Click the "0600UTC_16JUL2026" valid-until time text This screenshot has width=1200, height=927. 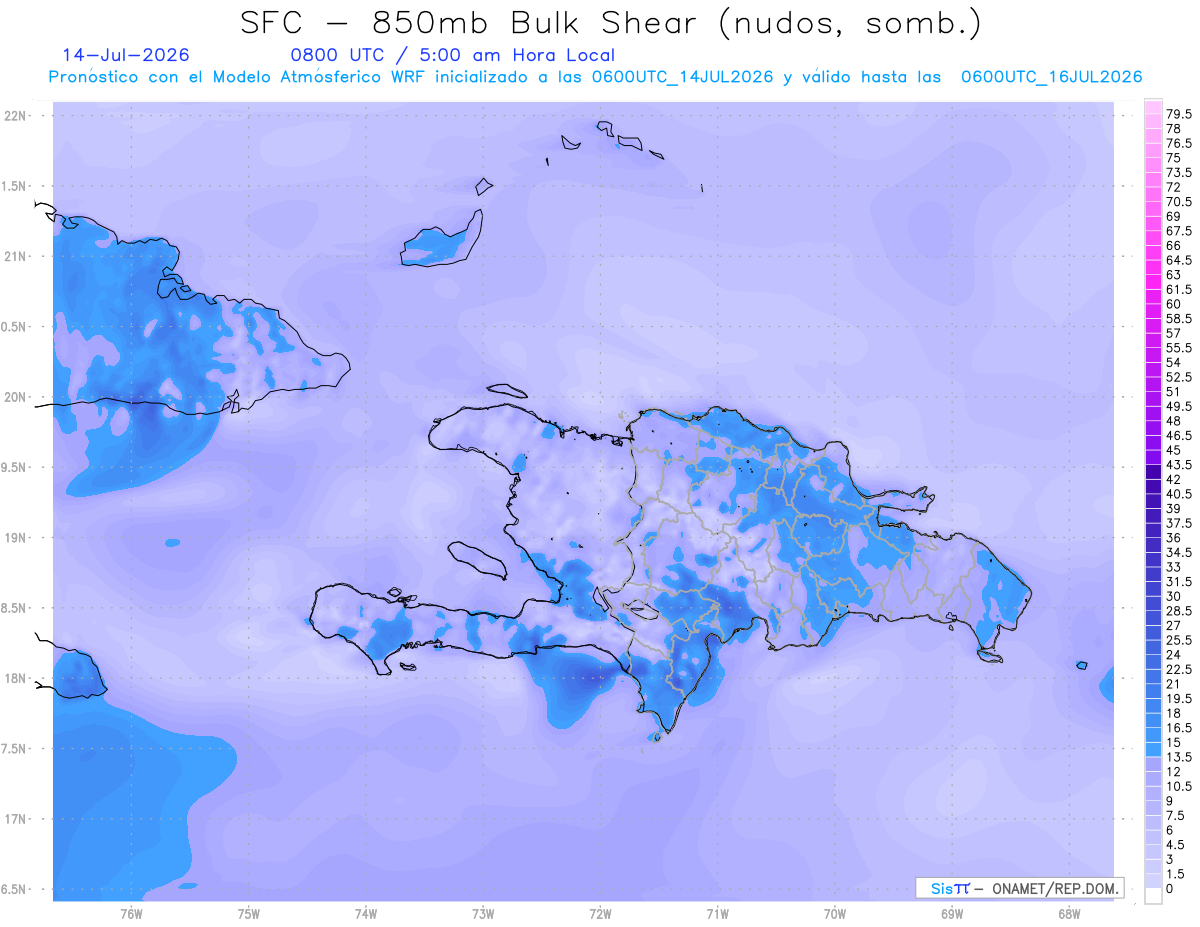click(1052, 77)
